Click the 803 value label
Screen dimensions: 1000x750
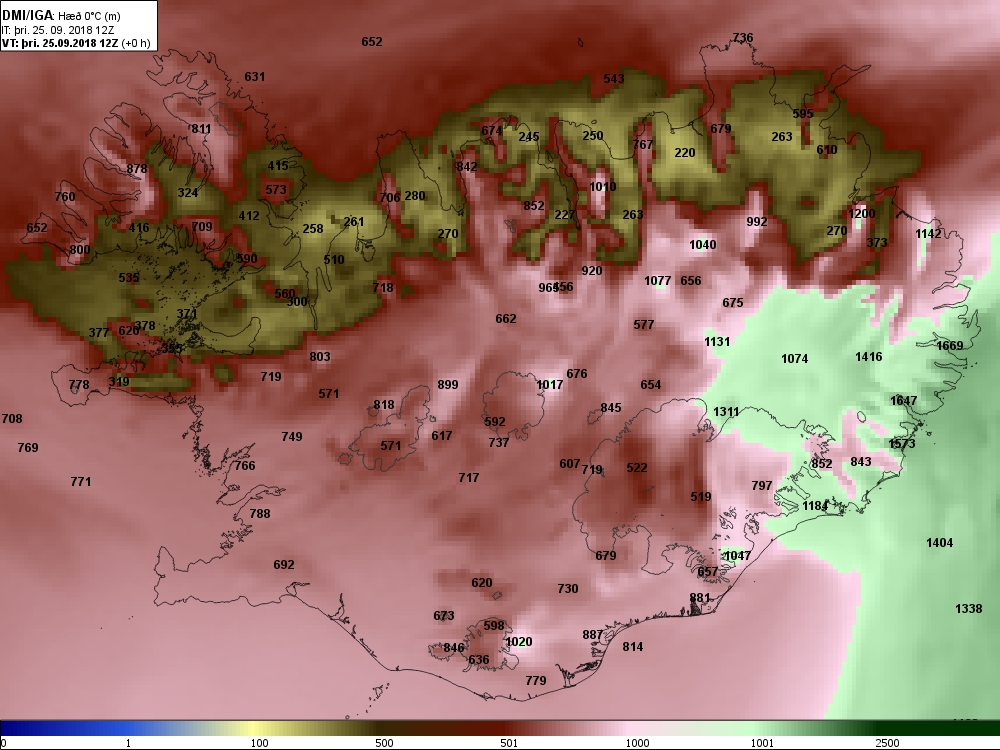point(320,357)
